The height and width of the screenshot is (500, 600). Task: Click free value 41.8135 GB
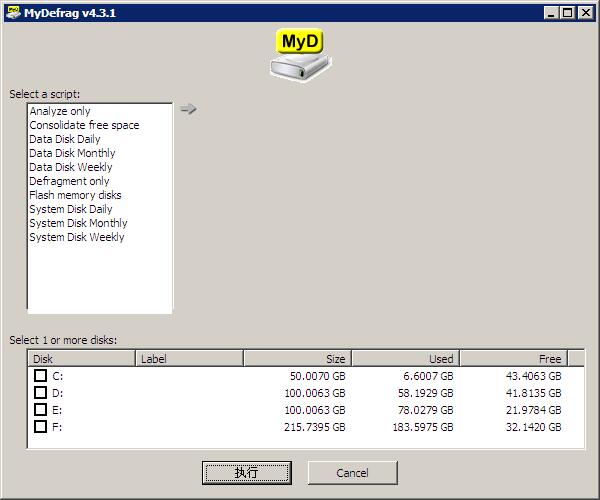coord(533,393)
